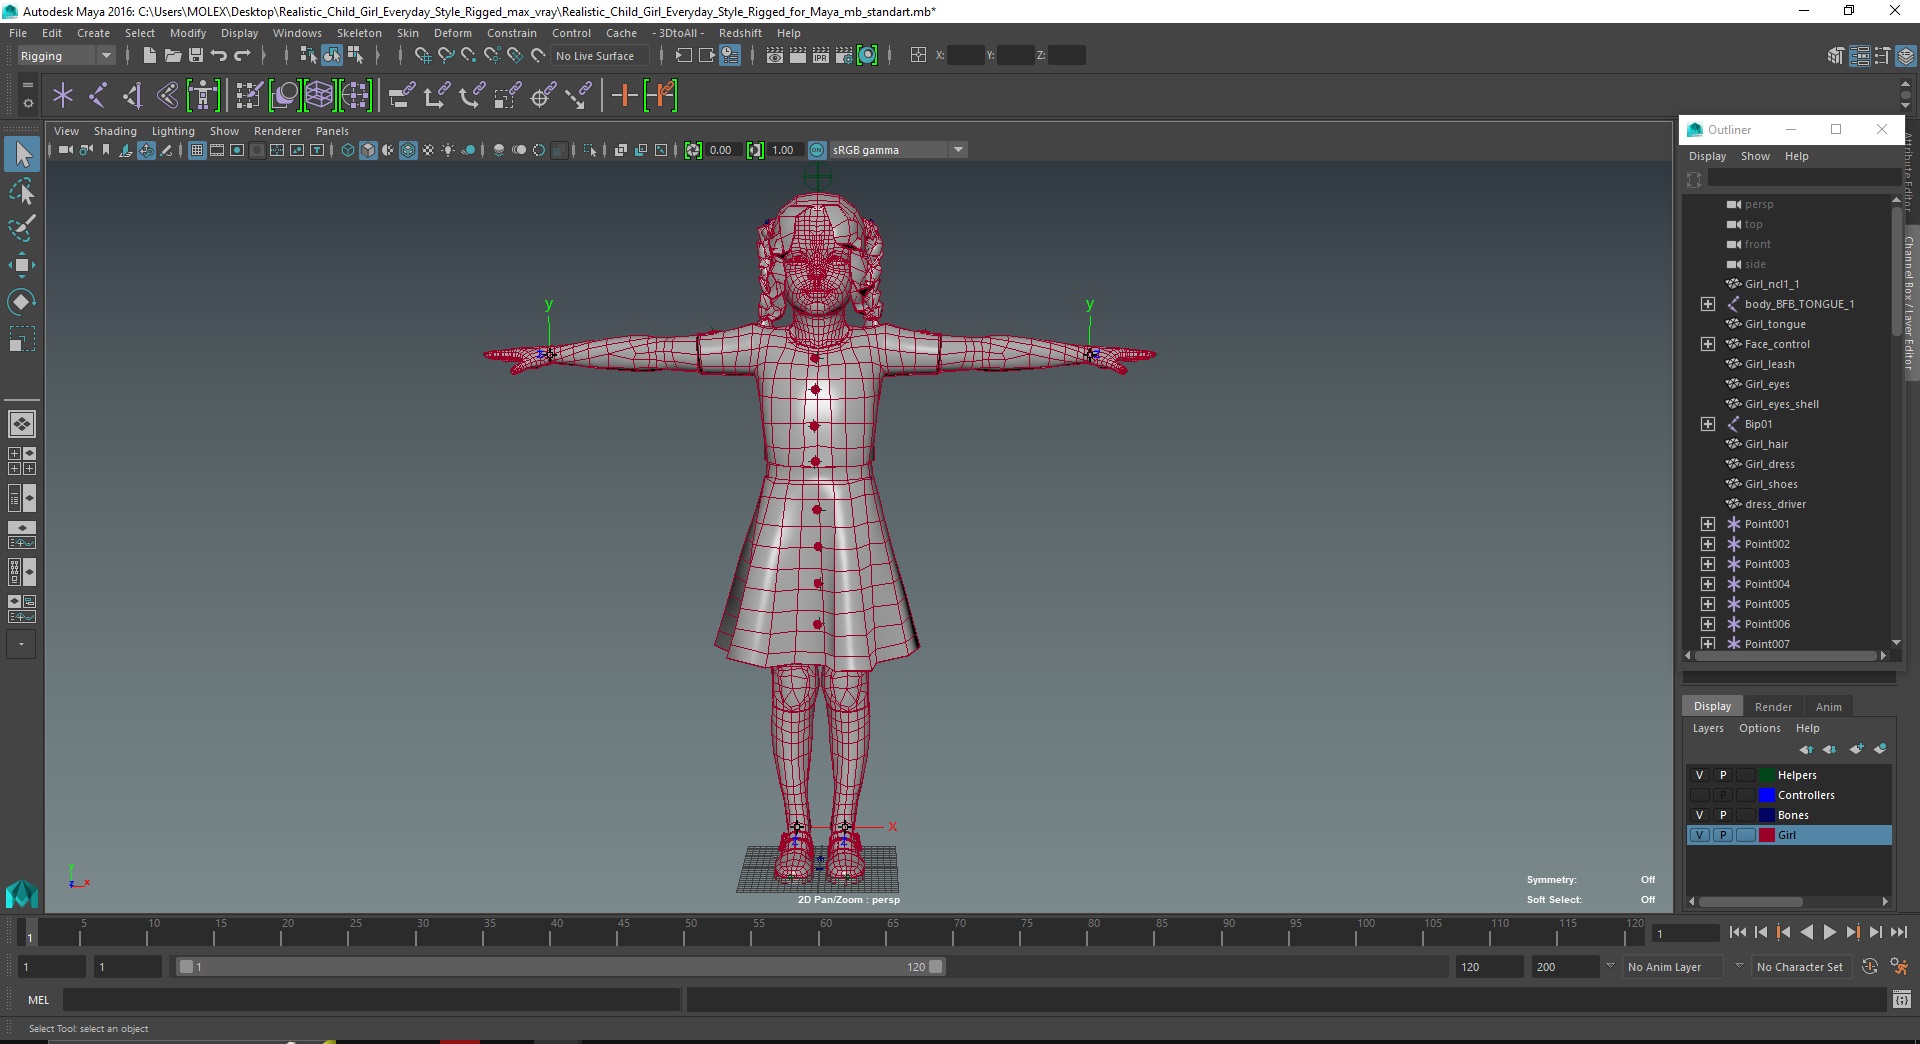Toggle visibility V of Helpers layer
This screenshot has height=1044, width=1920.
(x=1699, y=775)
